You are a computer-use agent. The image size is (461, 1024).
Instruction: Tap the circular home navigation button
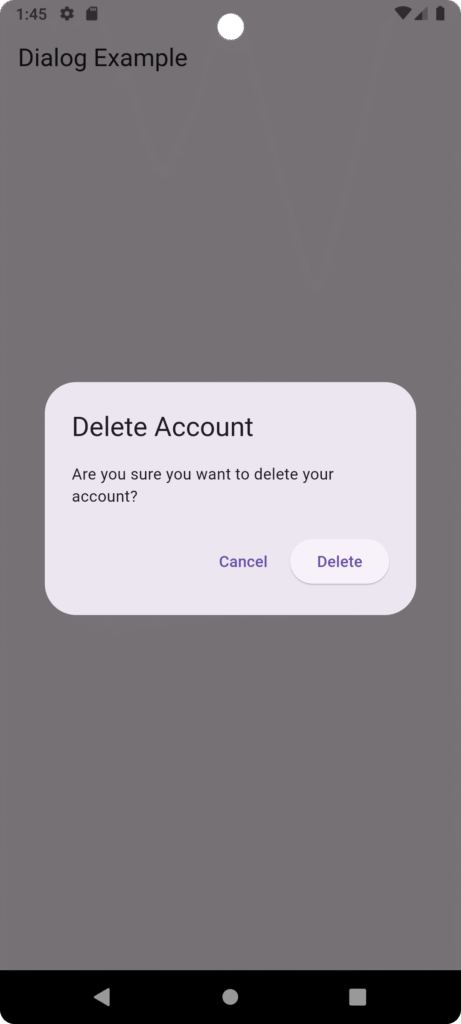230,997
